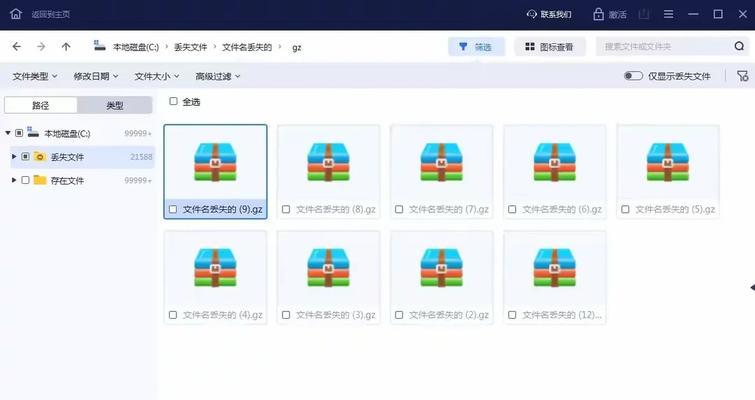Click the filter funnel icon at far right
This screenshot has width=755, height=400.
click(x=742, y=76)
